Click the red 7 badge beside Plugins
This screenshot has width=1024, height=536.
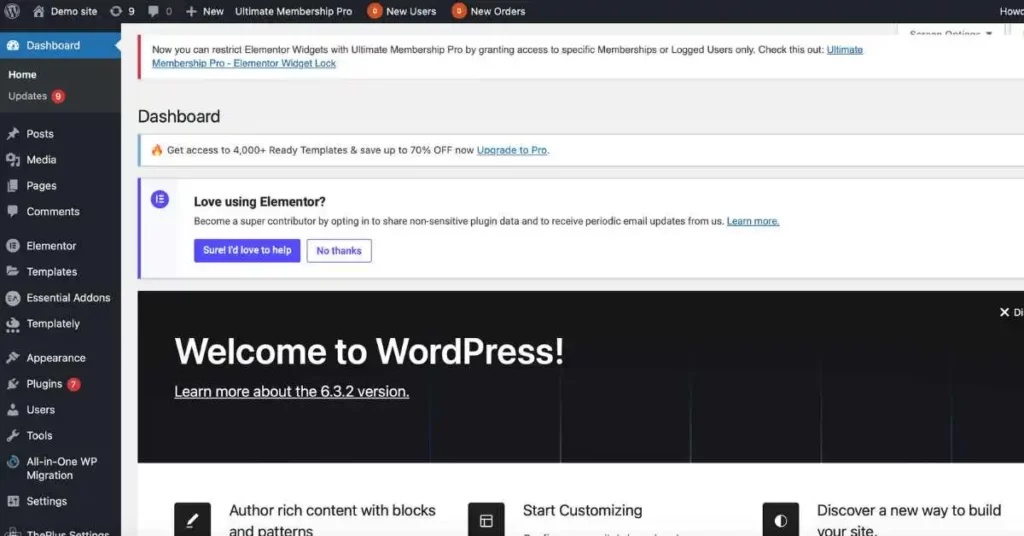click(x=74, y=385)
